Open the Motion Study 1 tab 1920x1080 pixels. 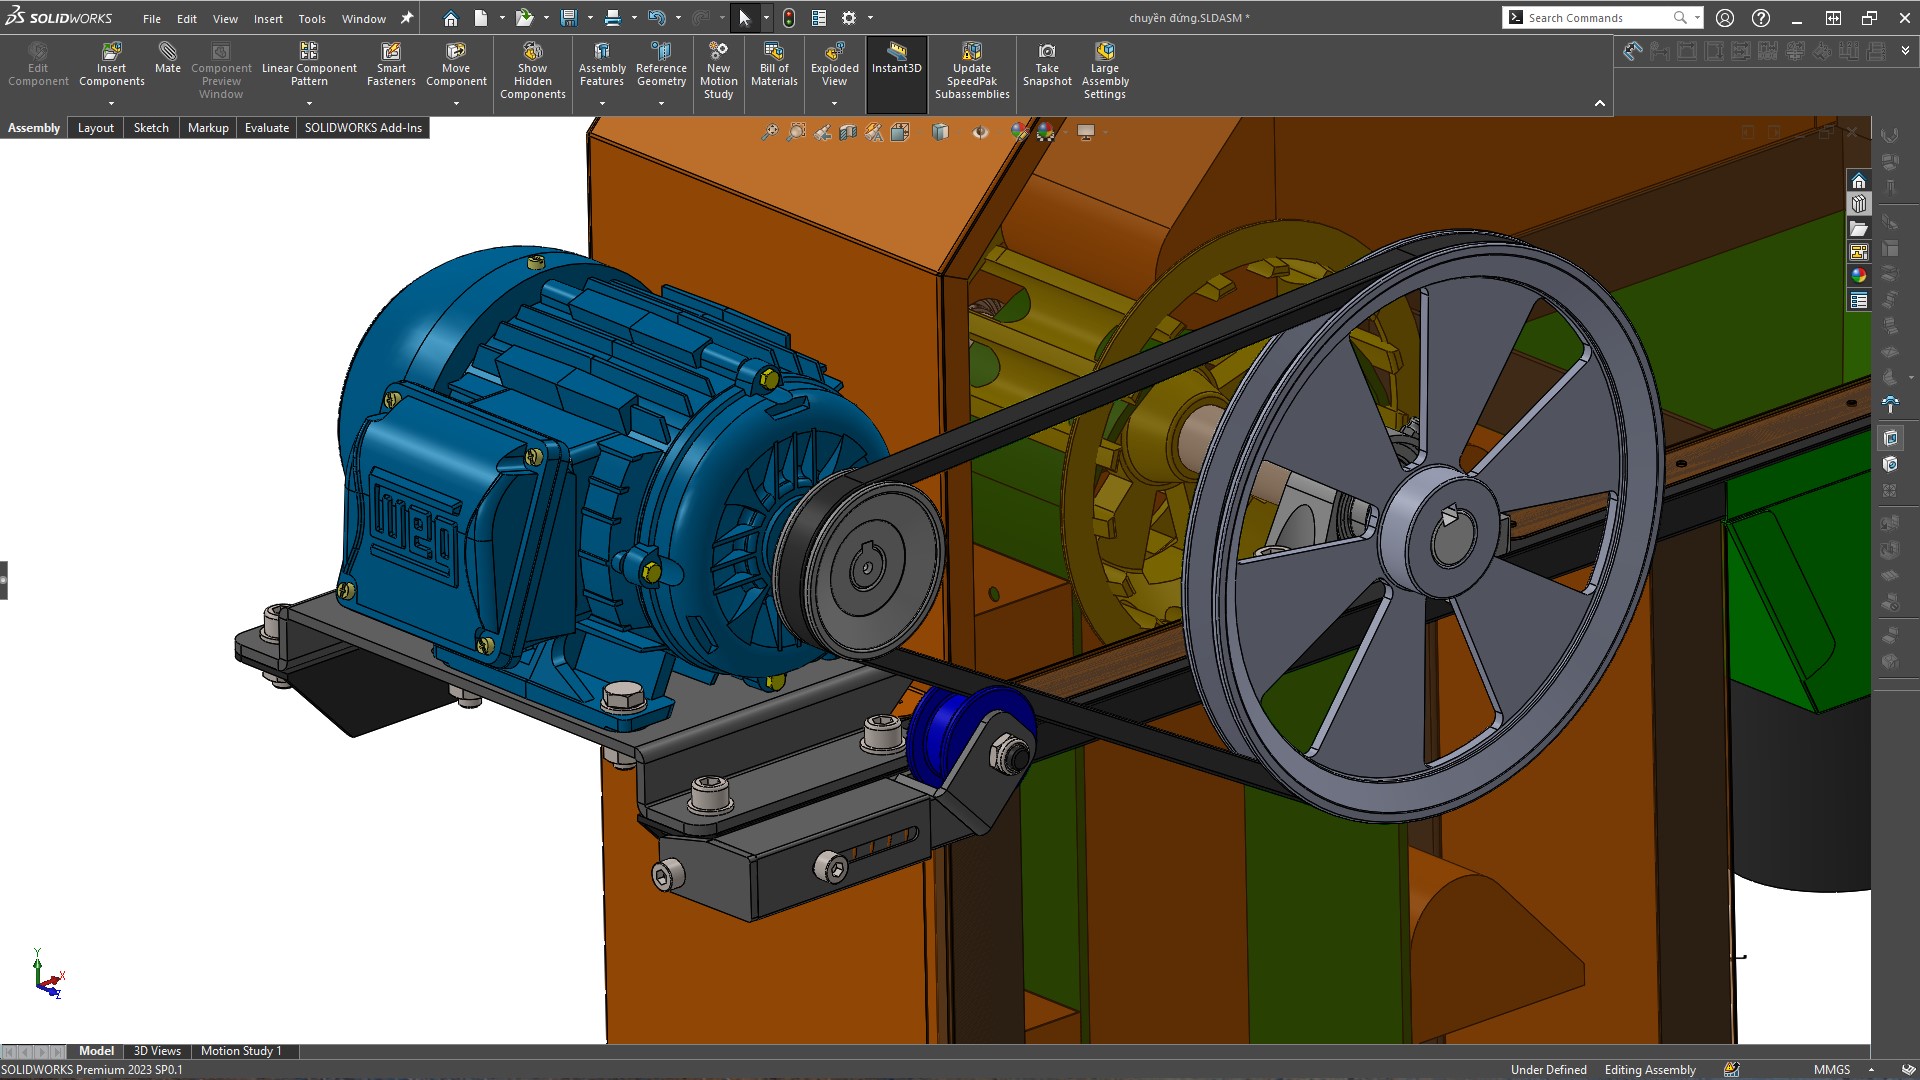[x=241, y=1051]
